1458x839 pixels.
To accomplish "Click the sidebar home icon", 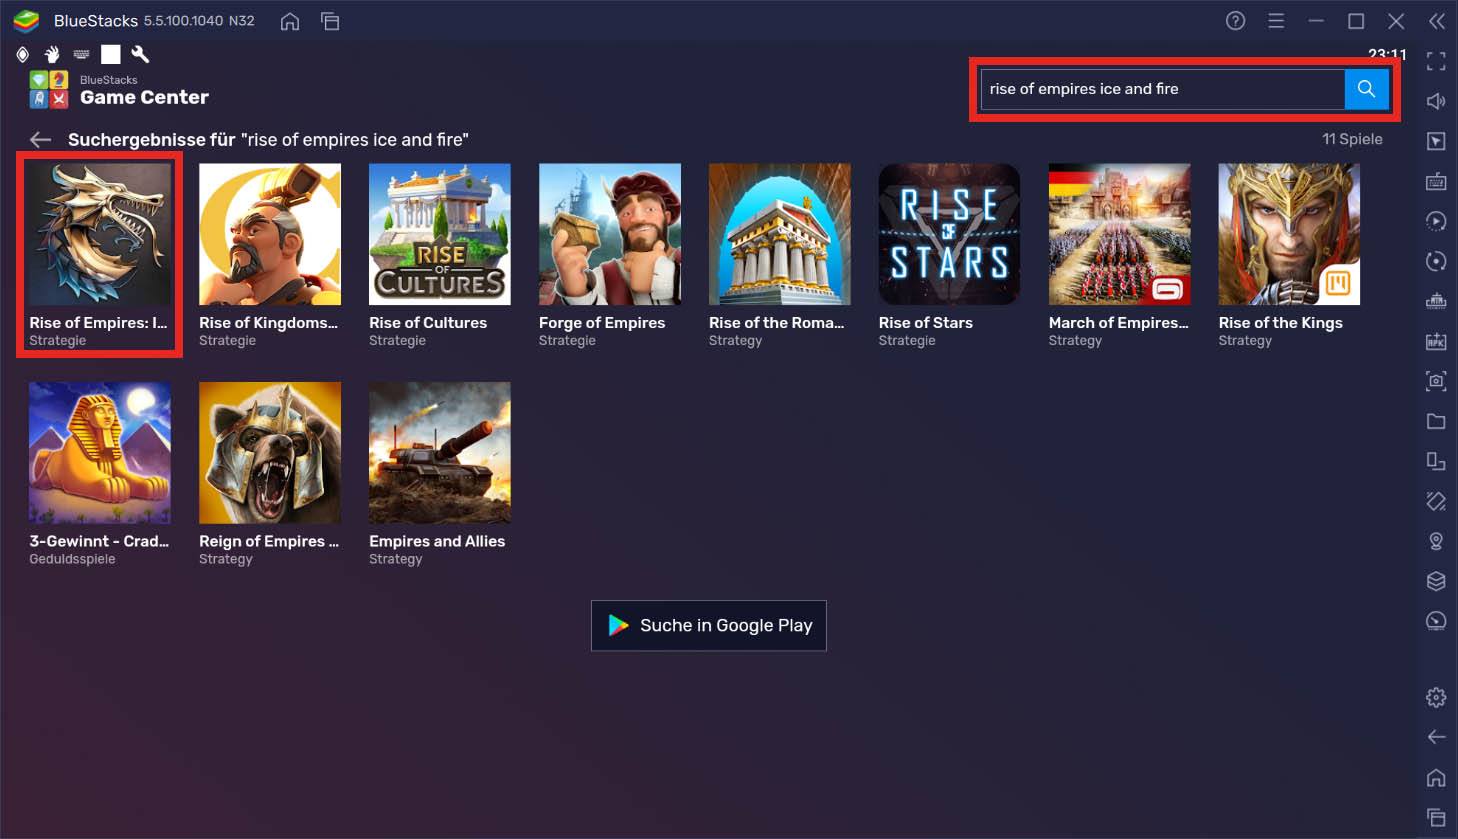I will coord(1436,777).
